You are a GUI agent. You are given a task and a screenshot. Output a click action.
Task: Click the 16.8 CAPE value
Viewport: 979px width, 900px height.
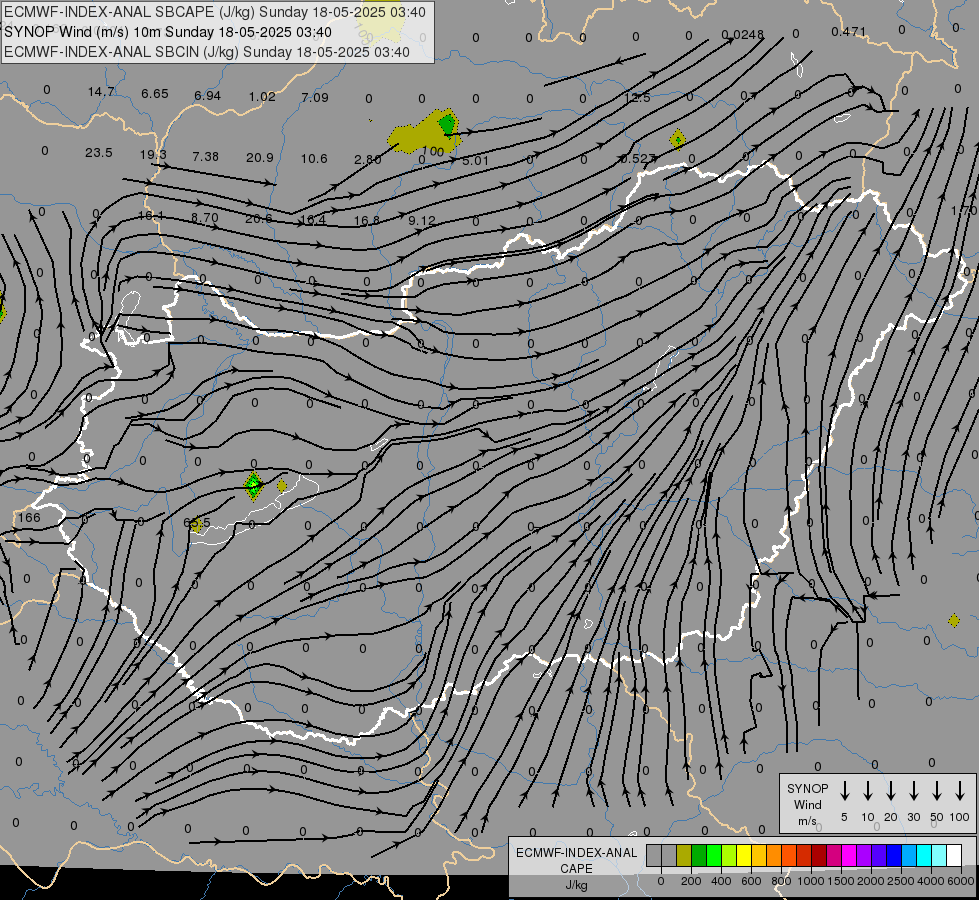(367, 221)
